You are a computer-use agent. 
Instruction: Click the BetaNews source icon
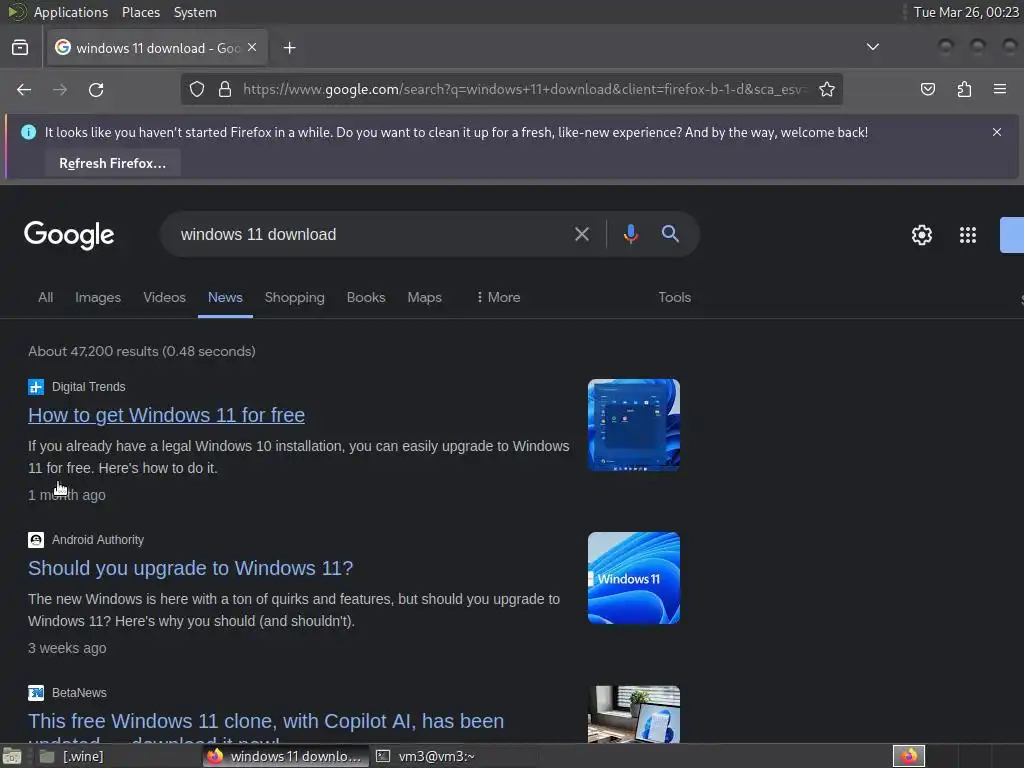tap(36, 692)
